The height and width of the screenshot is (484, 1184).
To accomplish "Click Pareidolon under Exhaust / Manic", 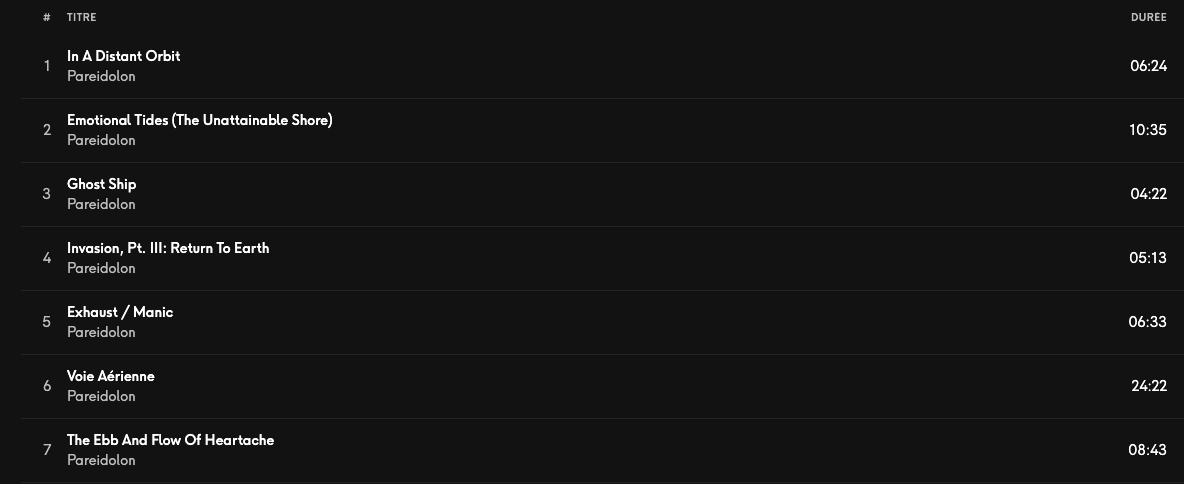I will click(101, 332).
